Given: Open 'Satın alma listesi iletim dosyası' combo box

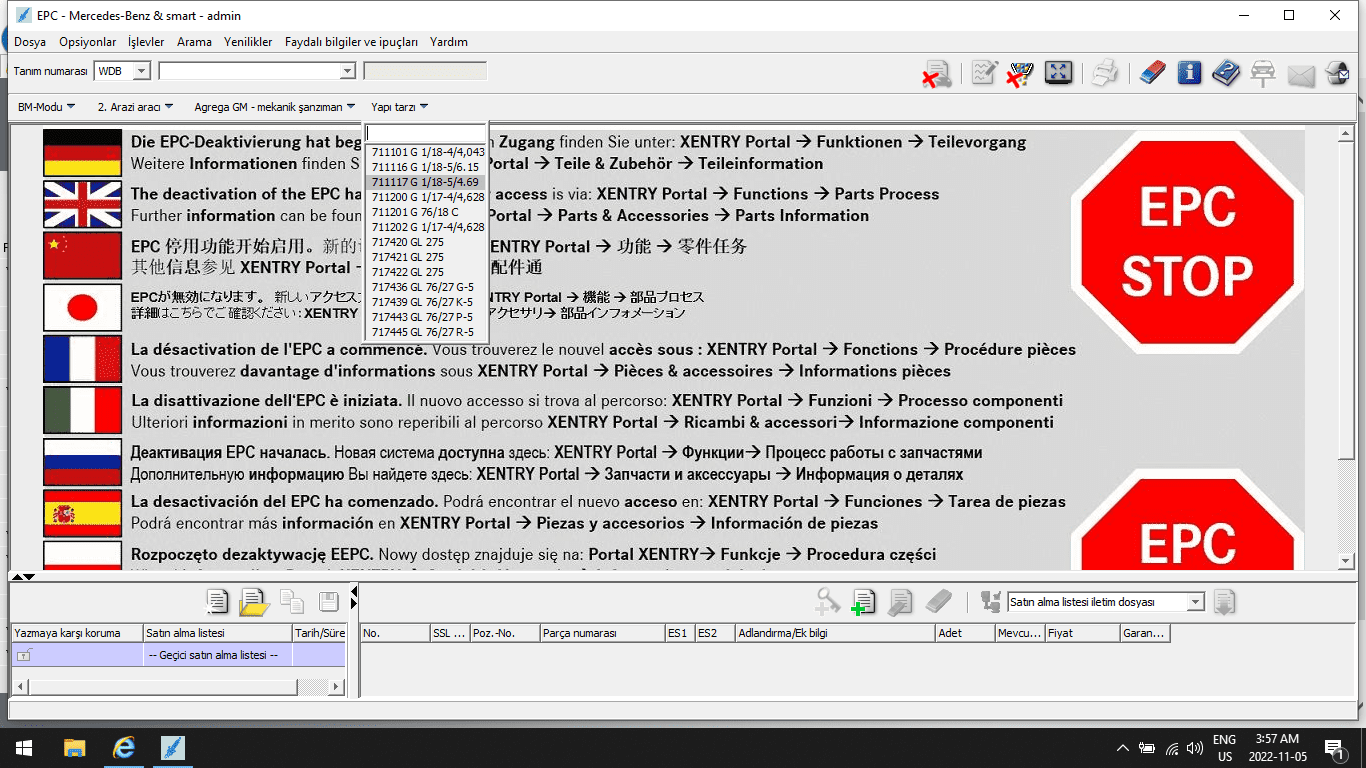Looking at the screenshot, I should point(1195,602).
